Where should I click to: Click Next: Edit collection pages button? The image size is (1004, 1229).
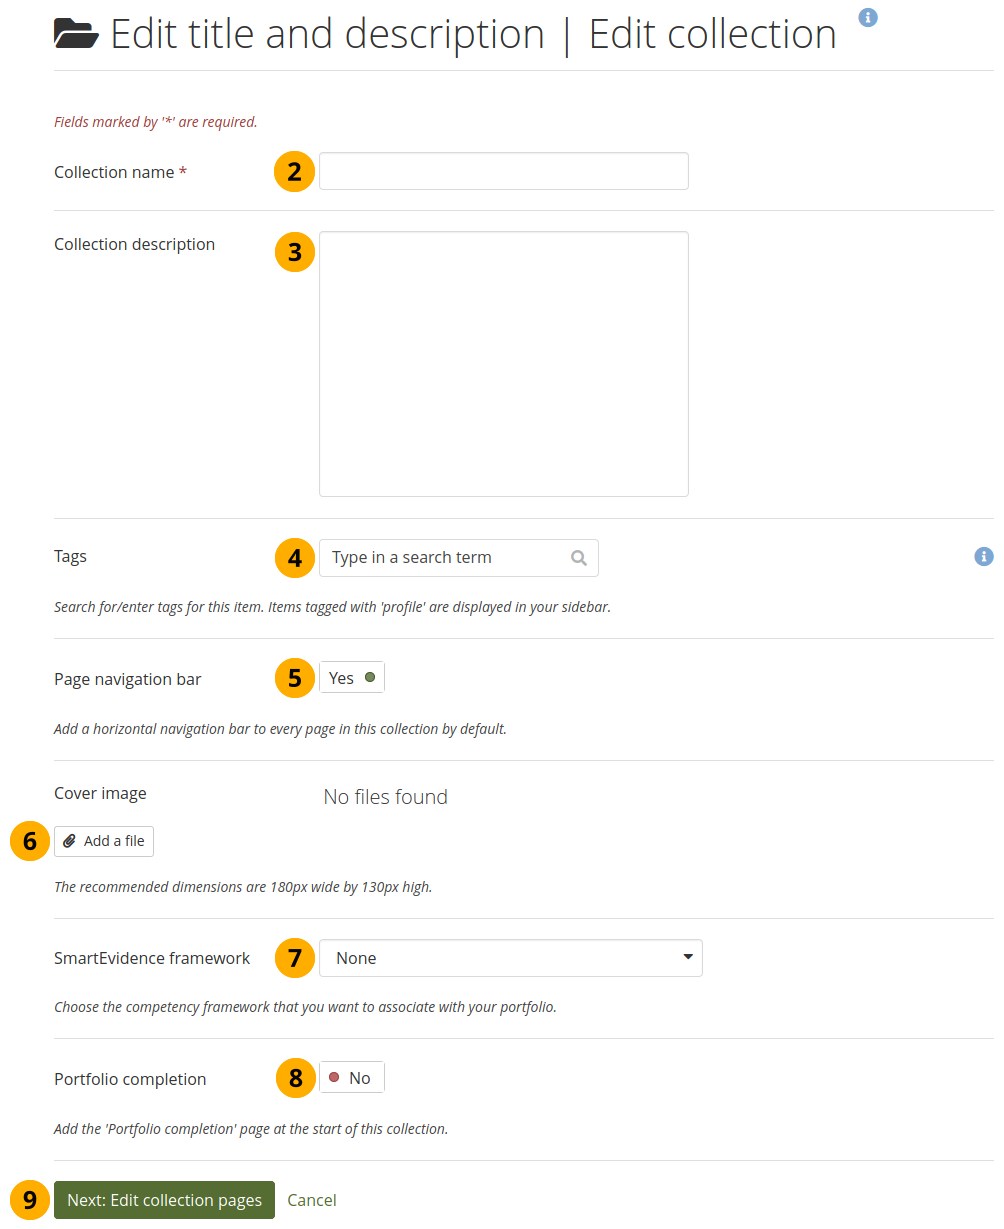[x=164, y=1200]
